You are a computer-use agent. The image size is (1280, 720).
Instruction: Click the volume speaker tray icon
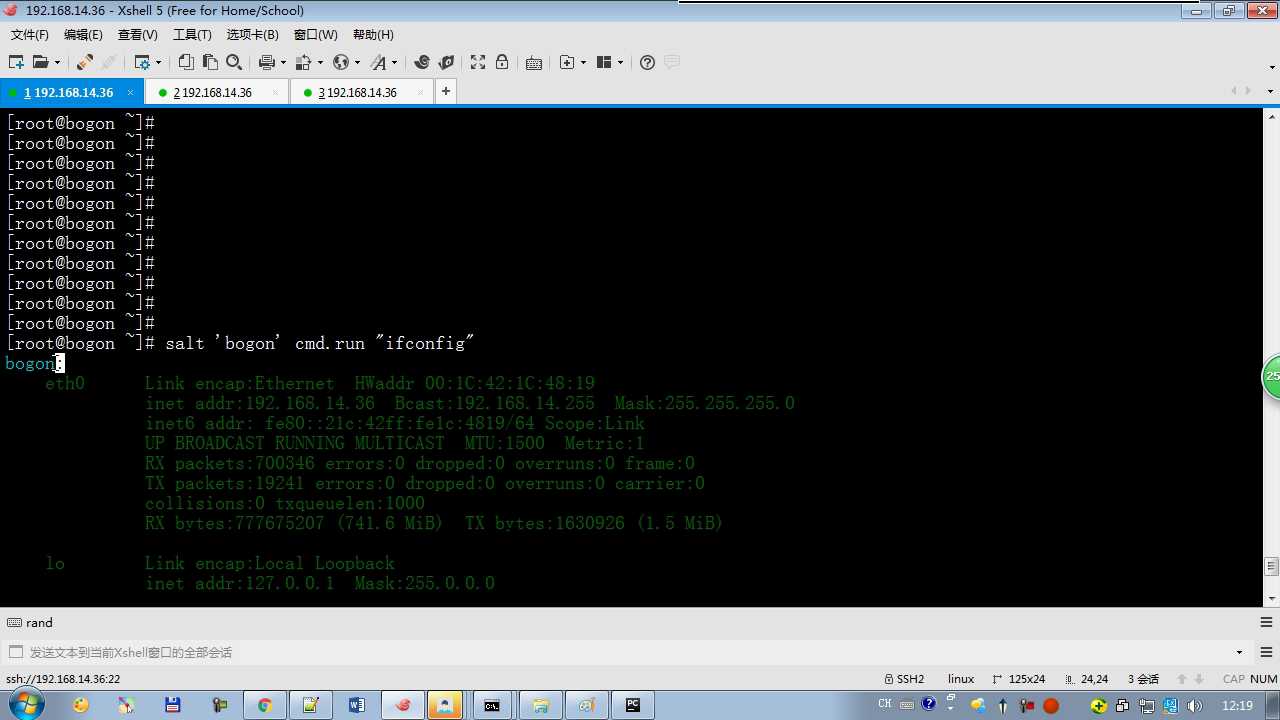pyautogui.click(x=1195, y=705)
